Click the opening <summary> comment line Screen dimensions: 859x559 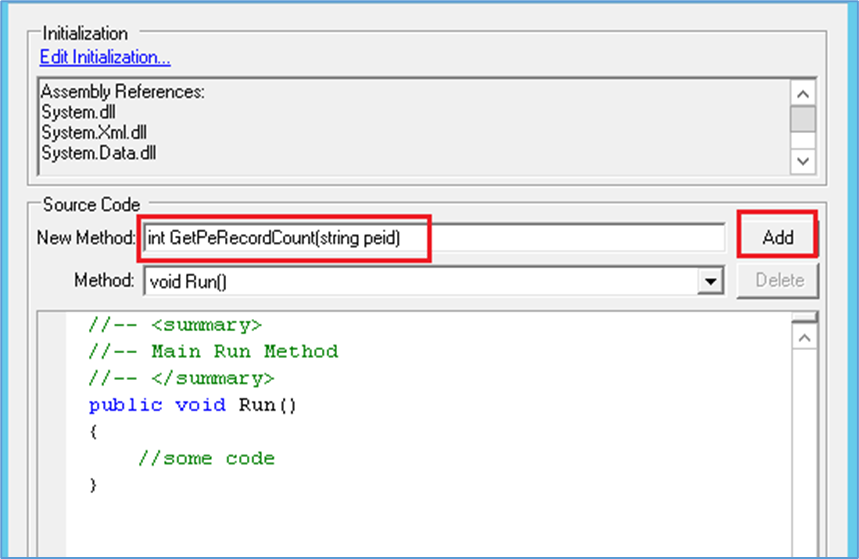click(x=175, y=324)
